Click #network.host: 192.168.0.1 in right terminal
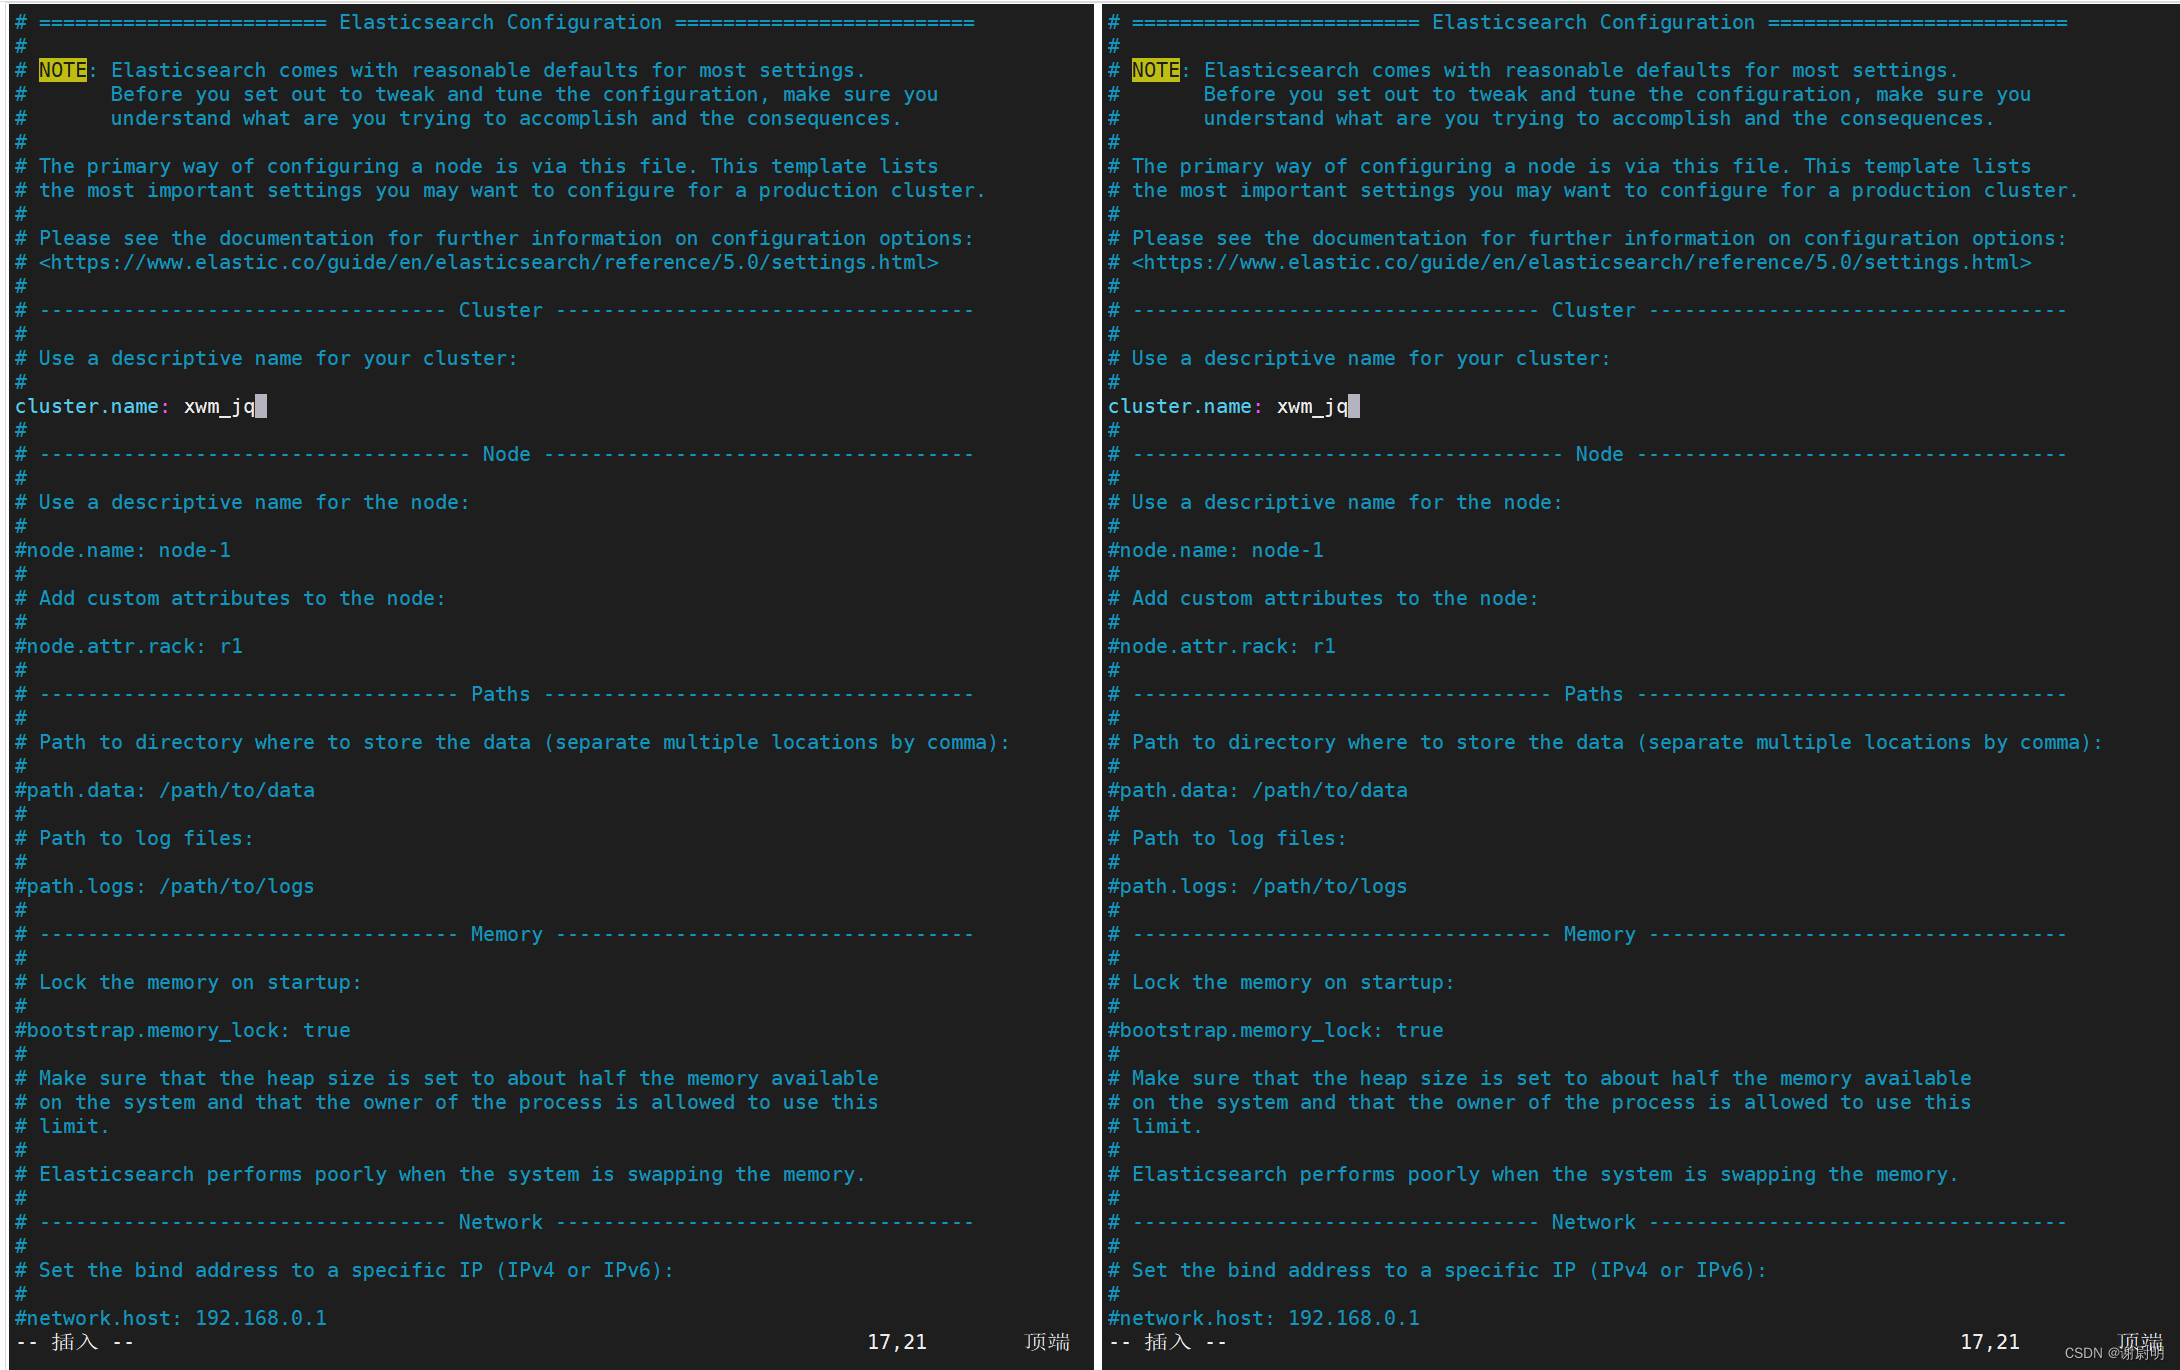2180x1370 pixels. 1264,1318
